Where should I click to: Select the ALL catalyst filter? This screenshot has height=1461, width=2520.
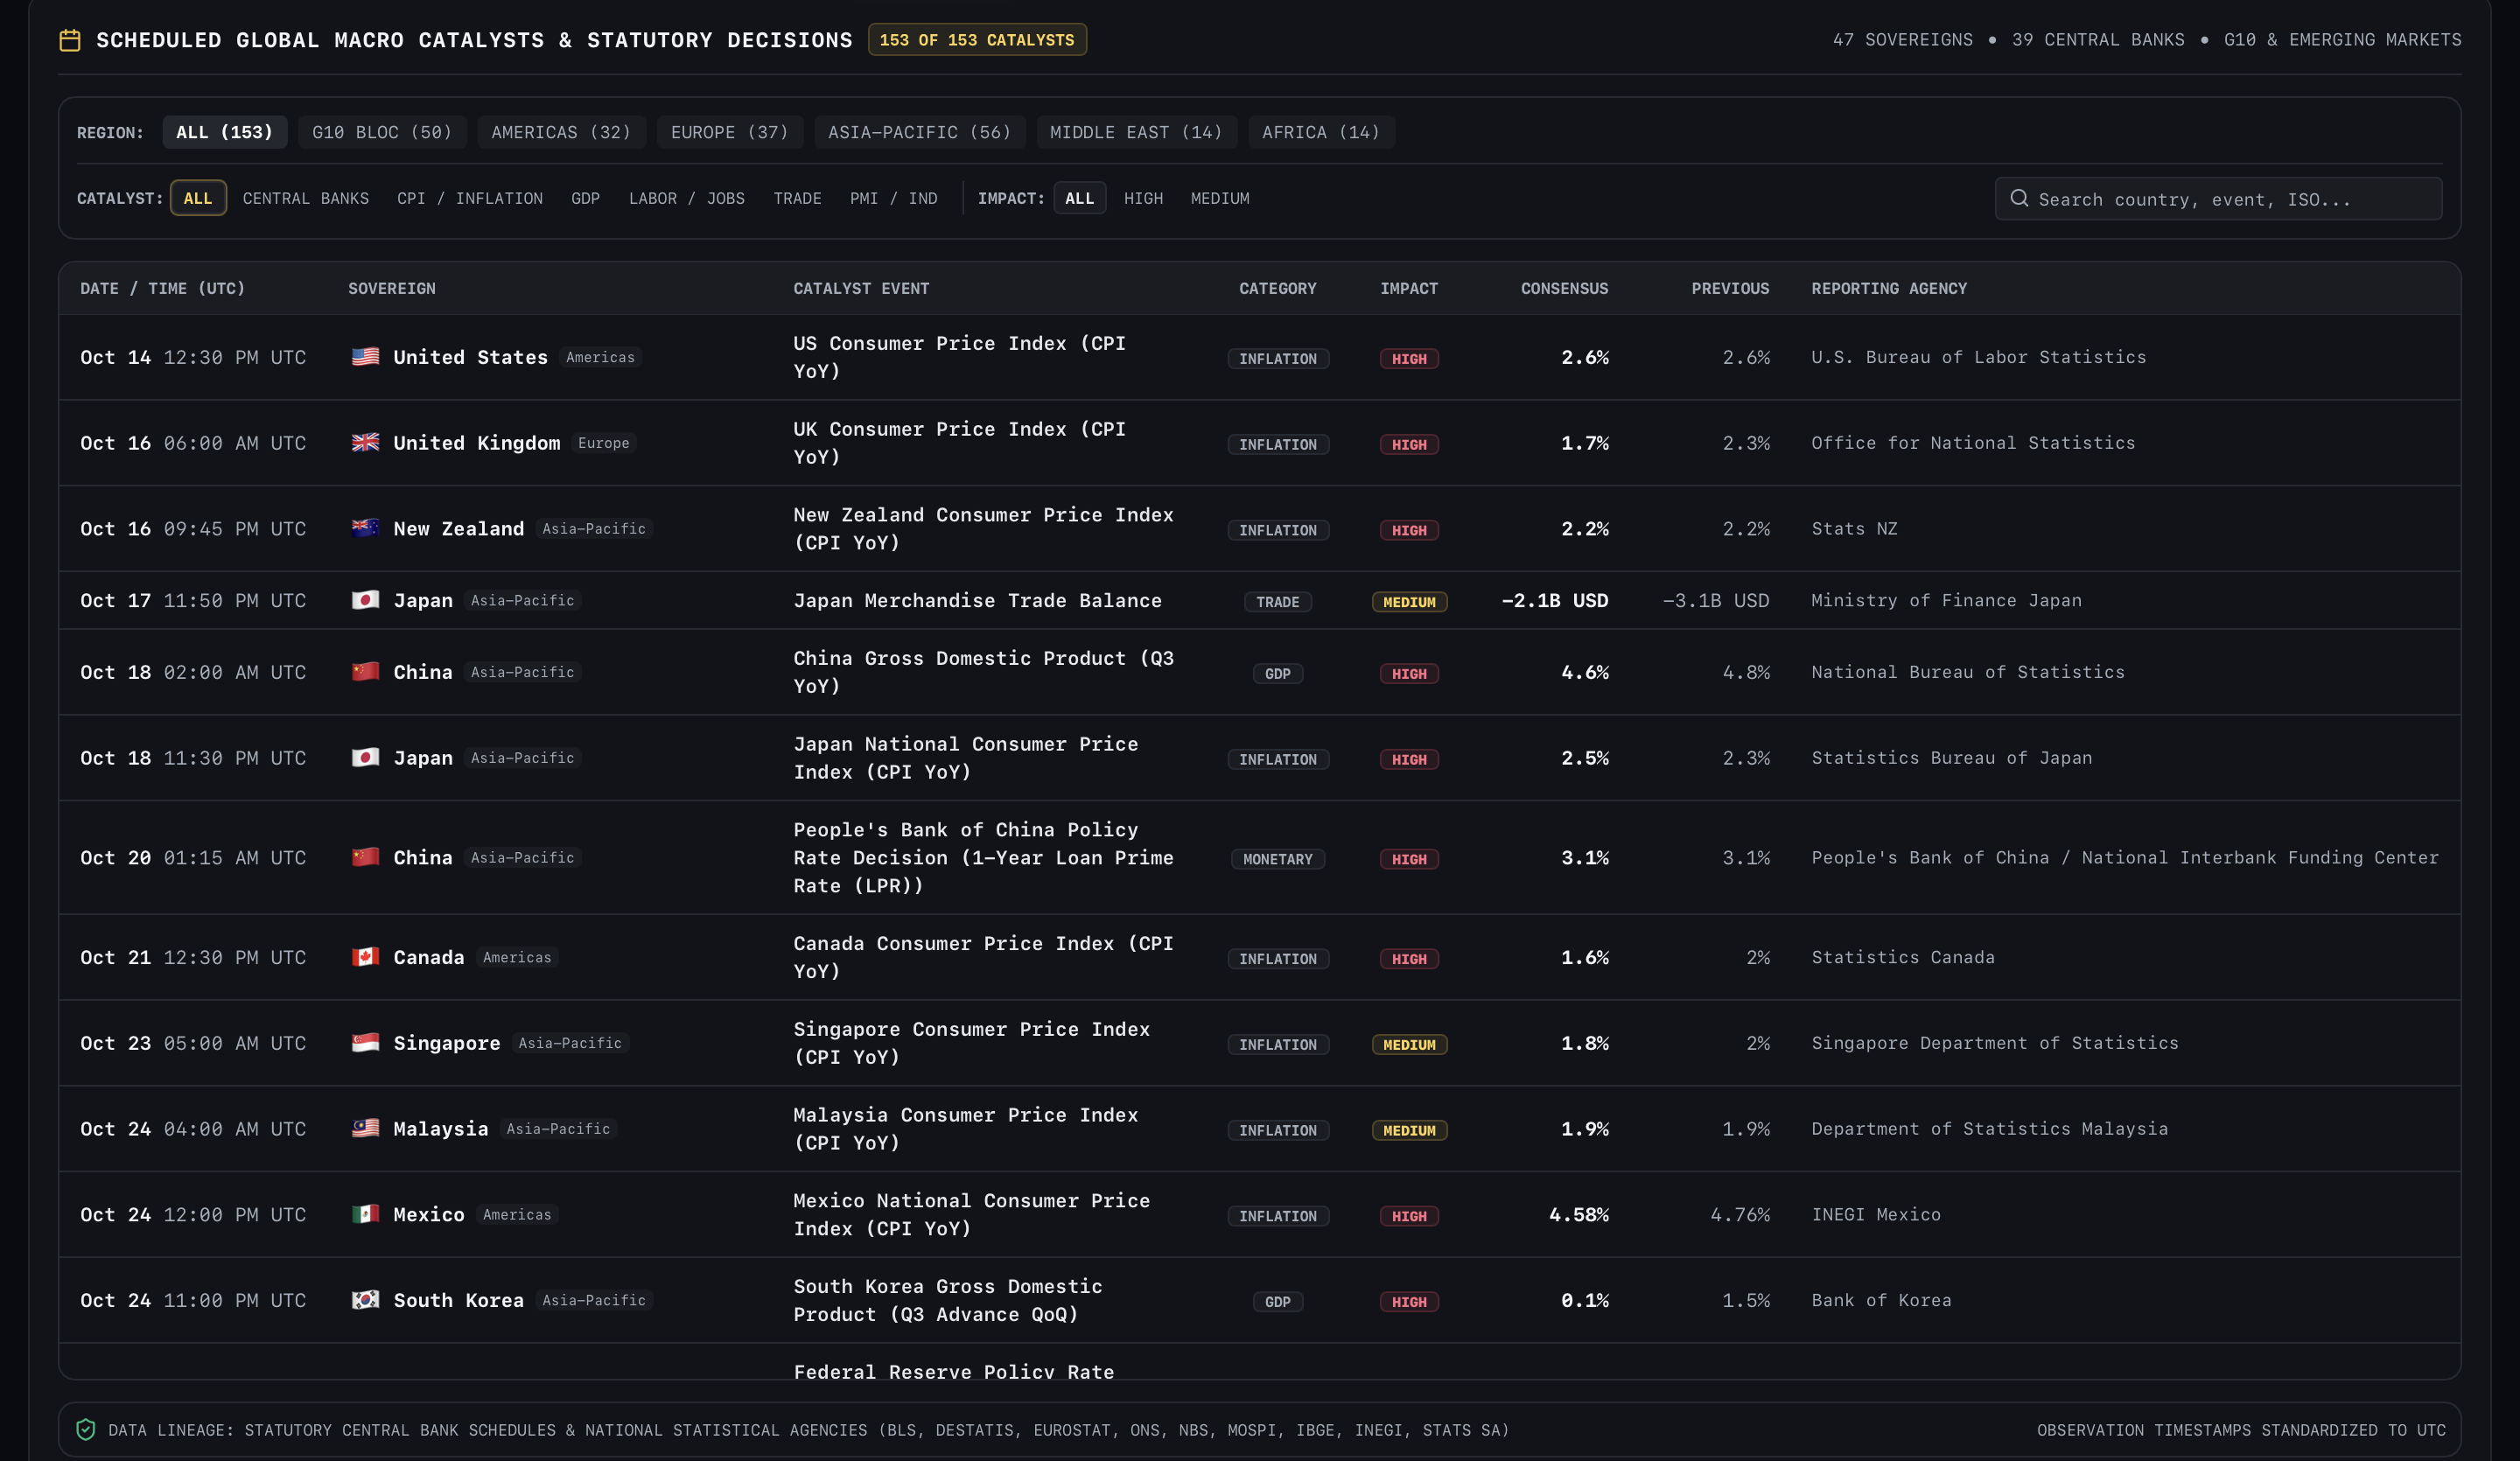click(198, 198)
